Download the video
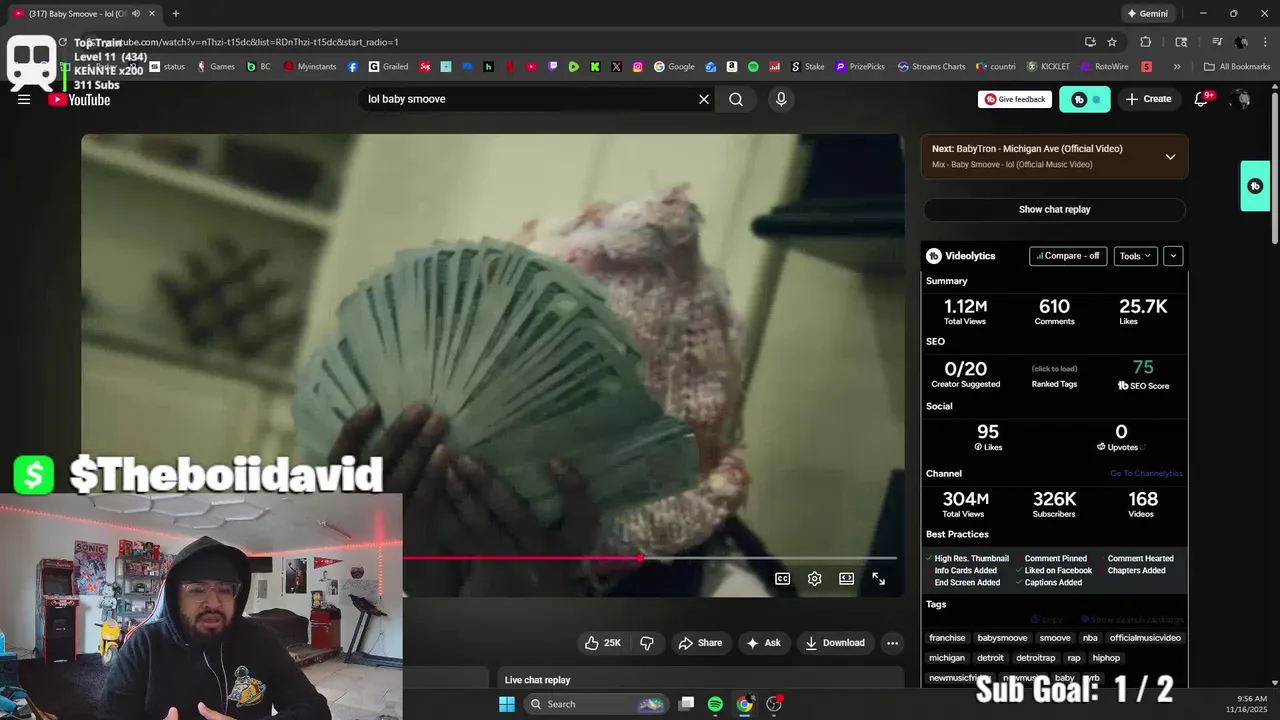 point(835,643)
